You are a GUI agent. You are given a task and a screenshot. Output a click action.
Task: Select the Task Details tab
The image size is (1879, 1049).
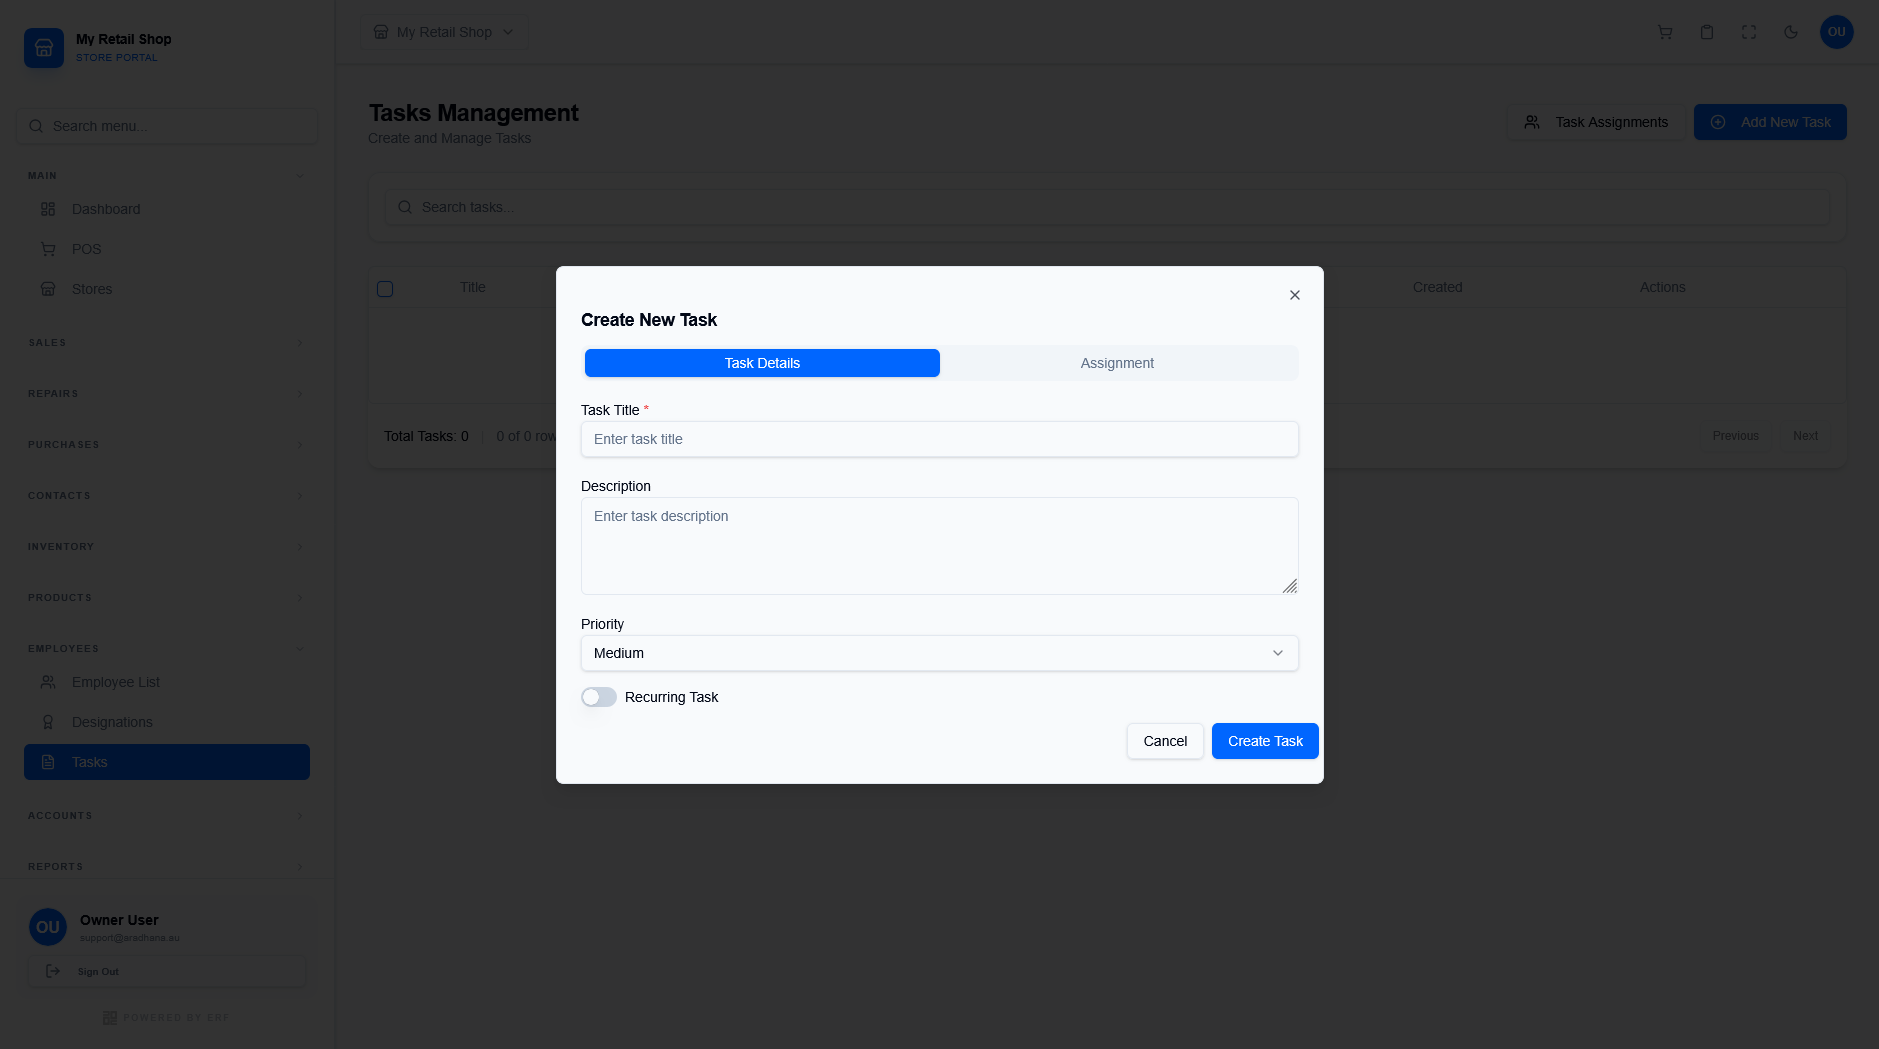(761, 363)
